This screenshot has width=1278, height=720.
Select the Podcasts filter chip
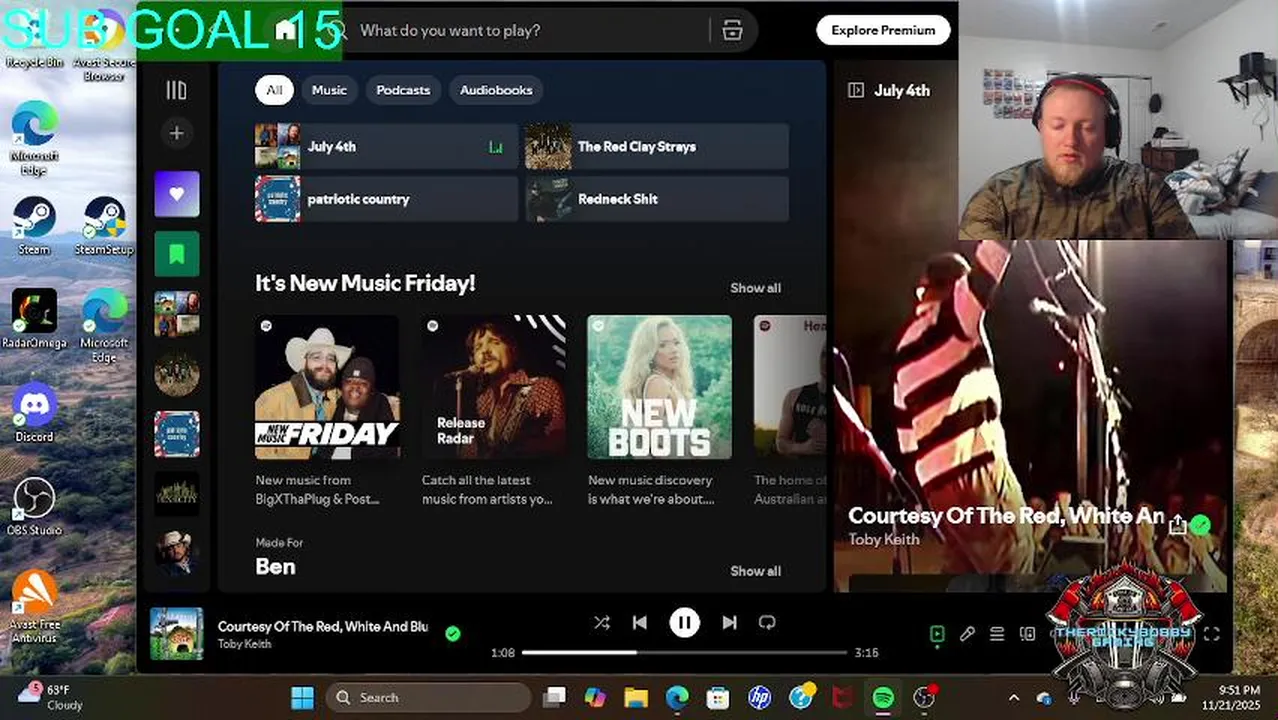(x=403, y=90)
